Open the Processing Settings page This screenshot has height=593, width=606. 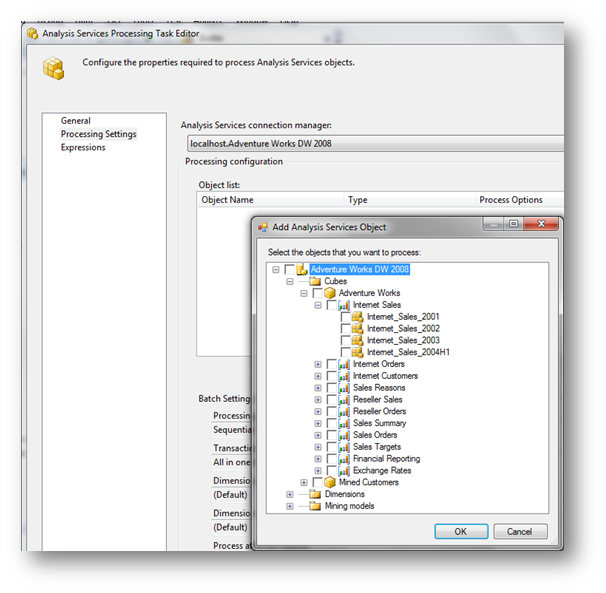coord(99,134)
